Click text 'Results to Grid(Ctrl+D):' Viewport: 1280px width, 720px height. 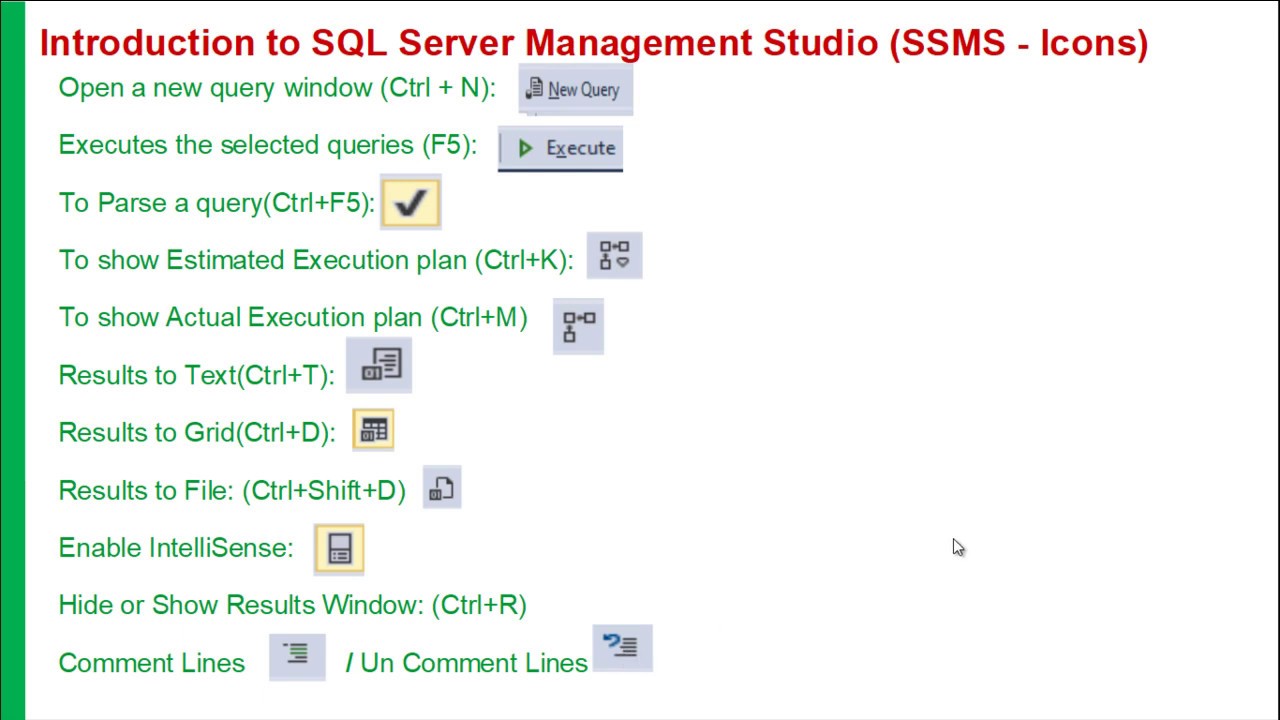click(197, 432)
